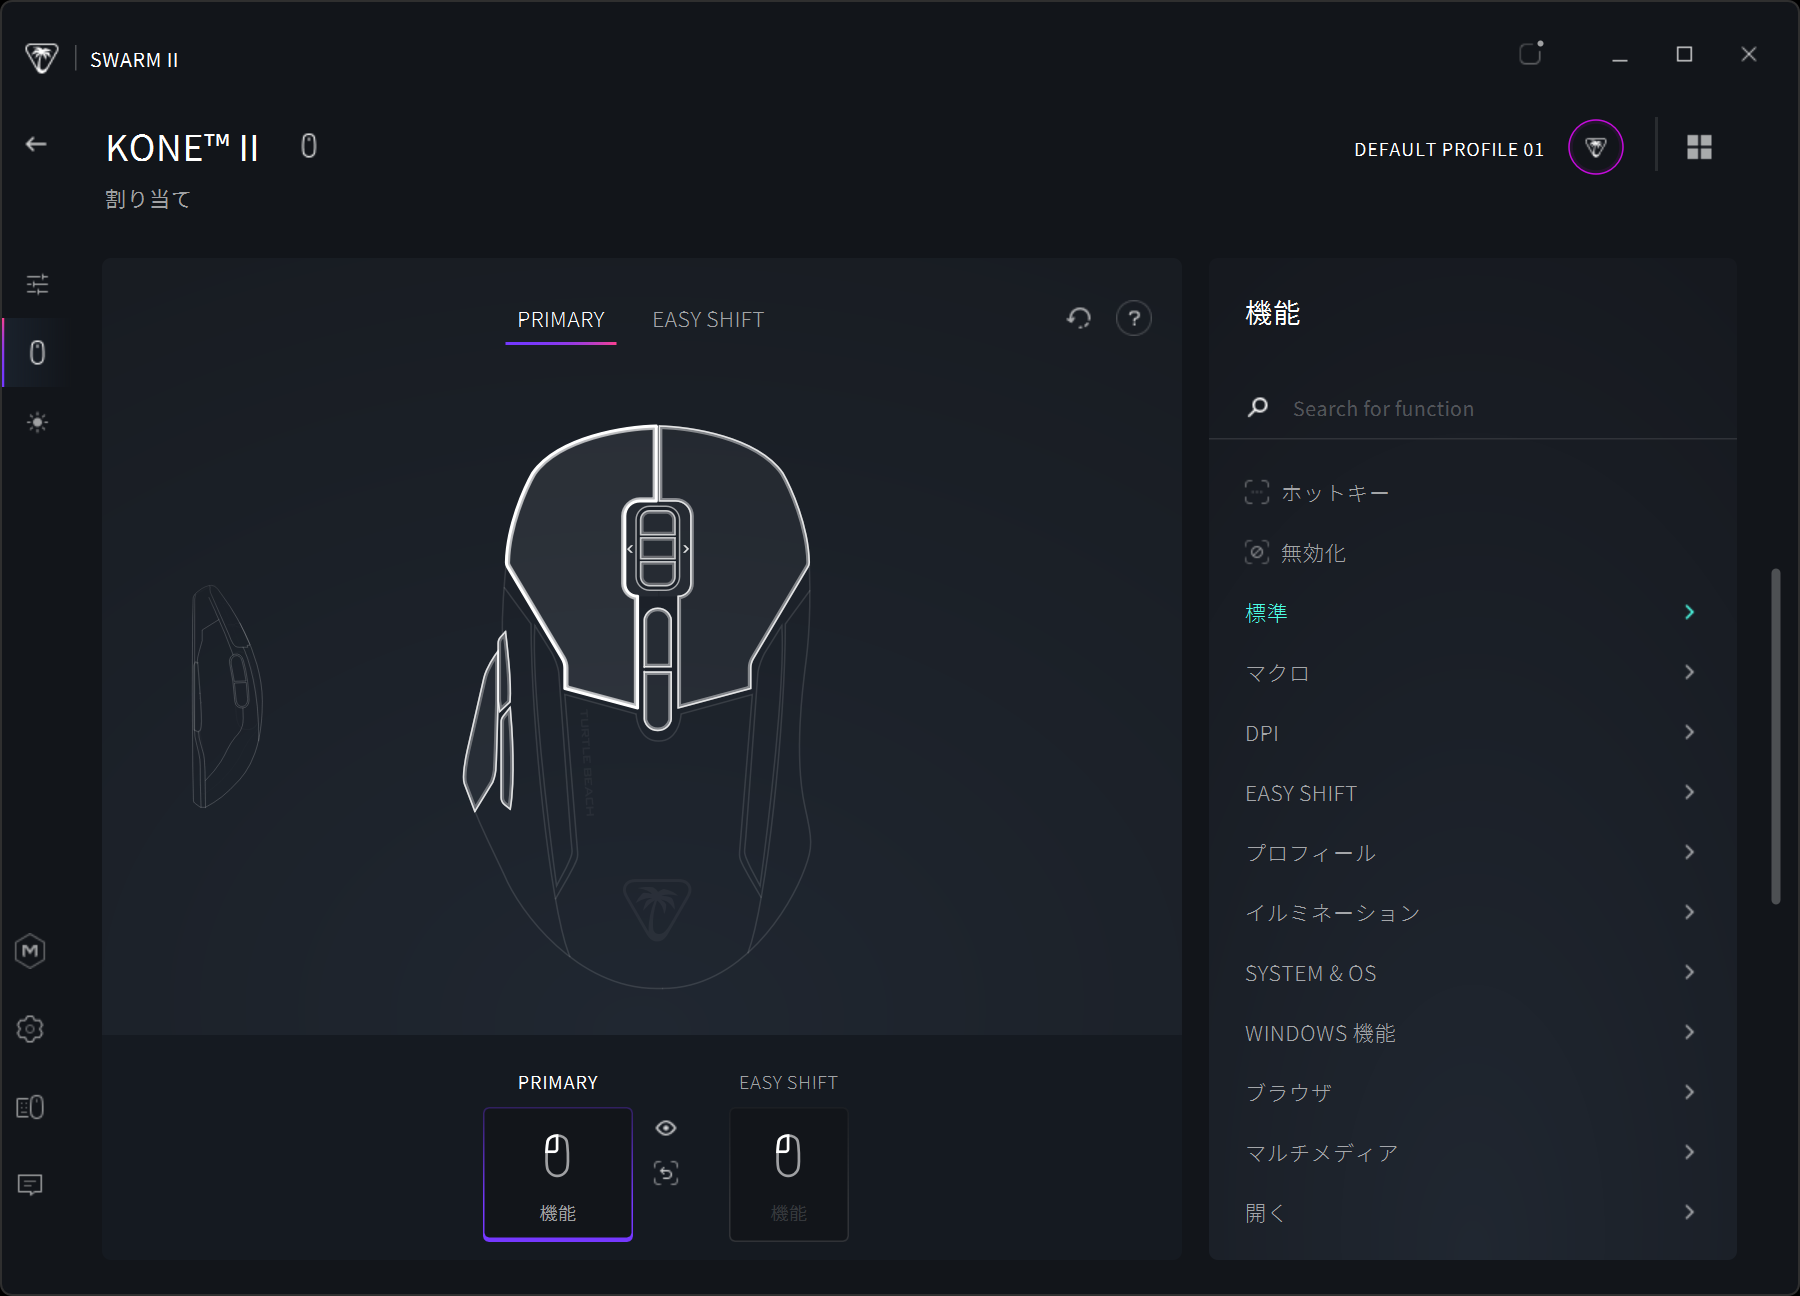Expand the SYSTEM & OS category

[1472, 973]
